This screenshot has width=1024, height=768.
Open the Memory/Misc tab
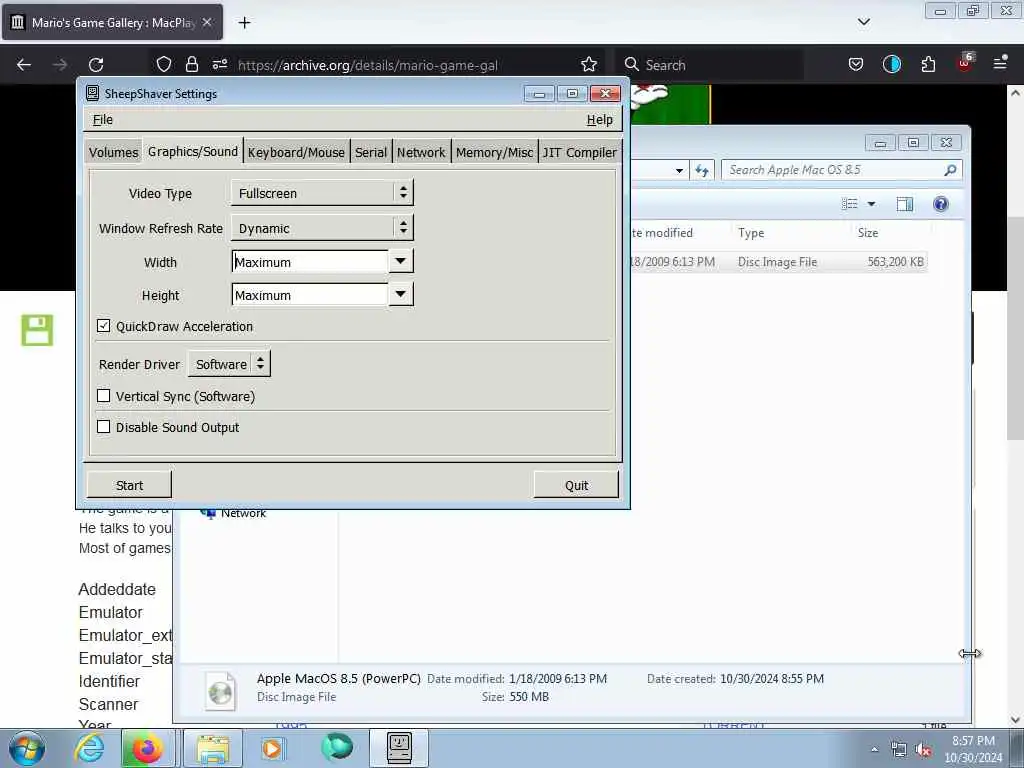(494, 152)
